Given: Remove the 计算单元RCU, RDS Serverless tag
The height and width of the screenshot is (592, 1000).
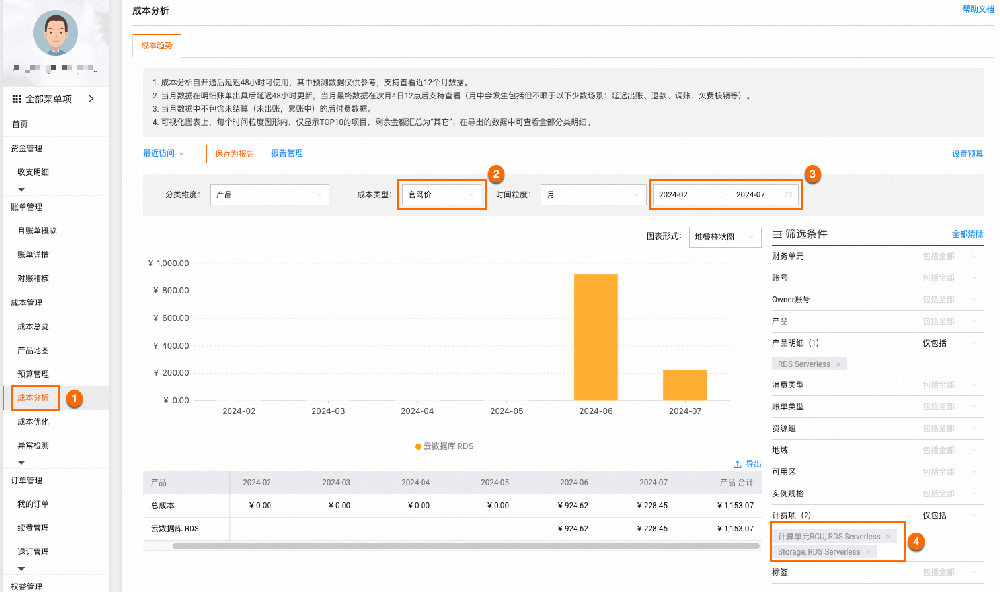Looking at the screenshot, I should 887,536.
